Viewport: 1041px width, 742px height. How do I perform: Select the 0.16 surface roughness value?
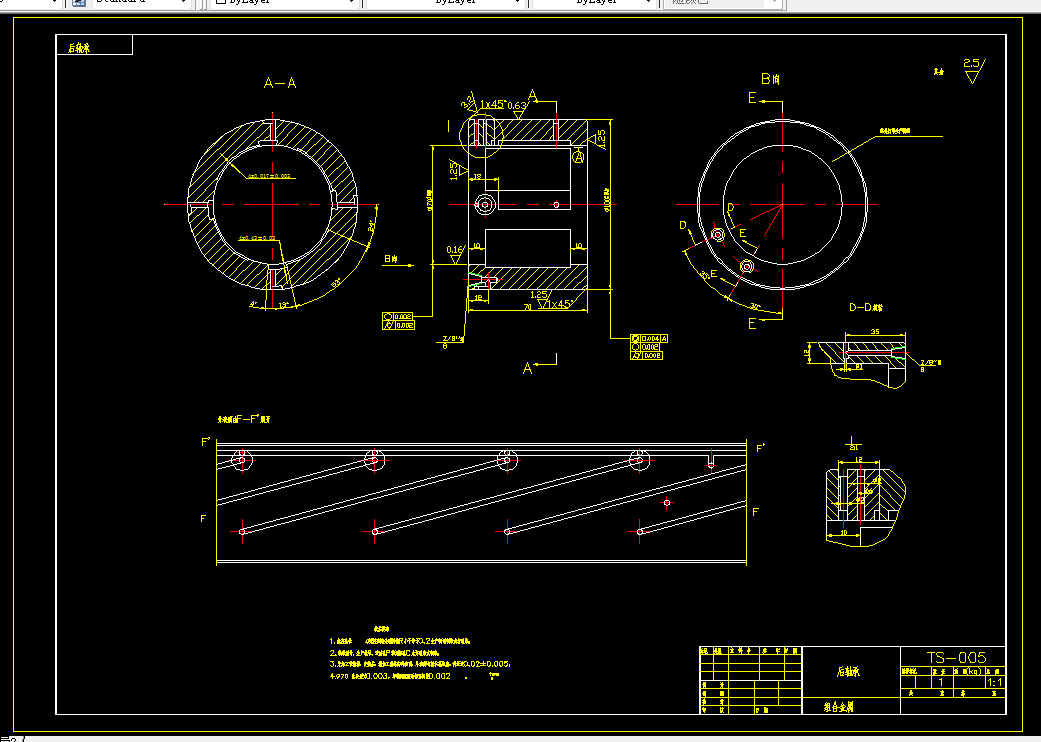(x=455, y=250)
